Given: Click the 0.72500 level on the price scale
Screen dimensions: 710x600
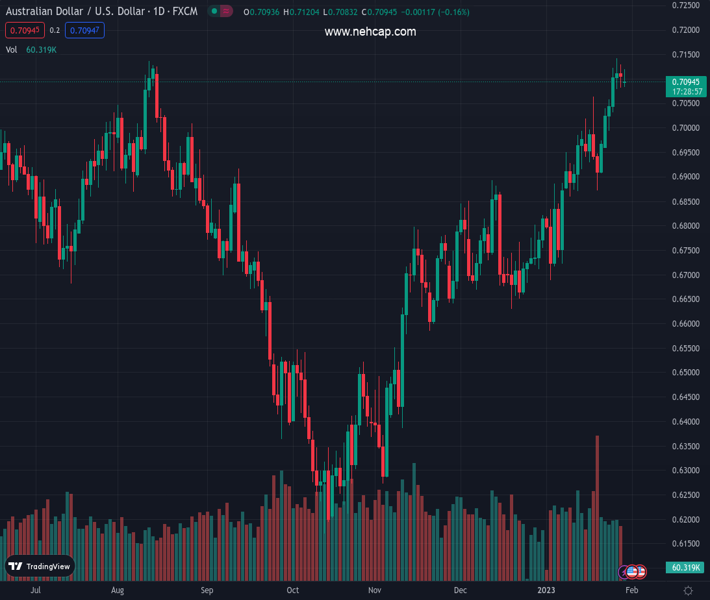Looking at the screenshot, I should [x=686, y=6].
